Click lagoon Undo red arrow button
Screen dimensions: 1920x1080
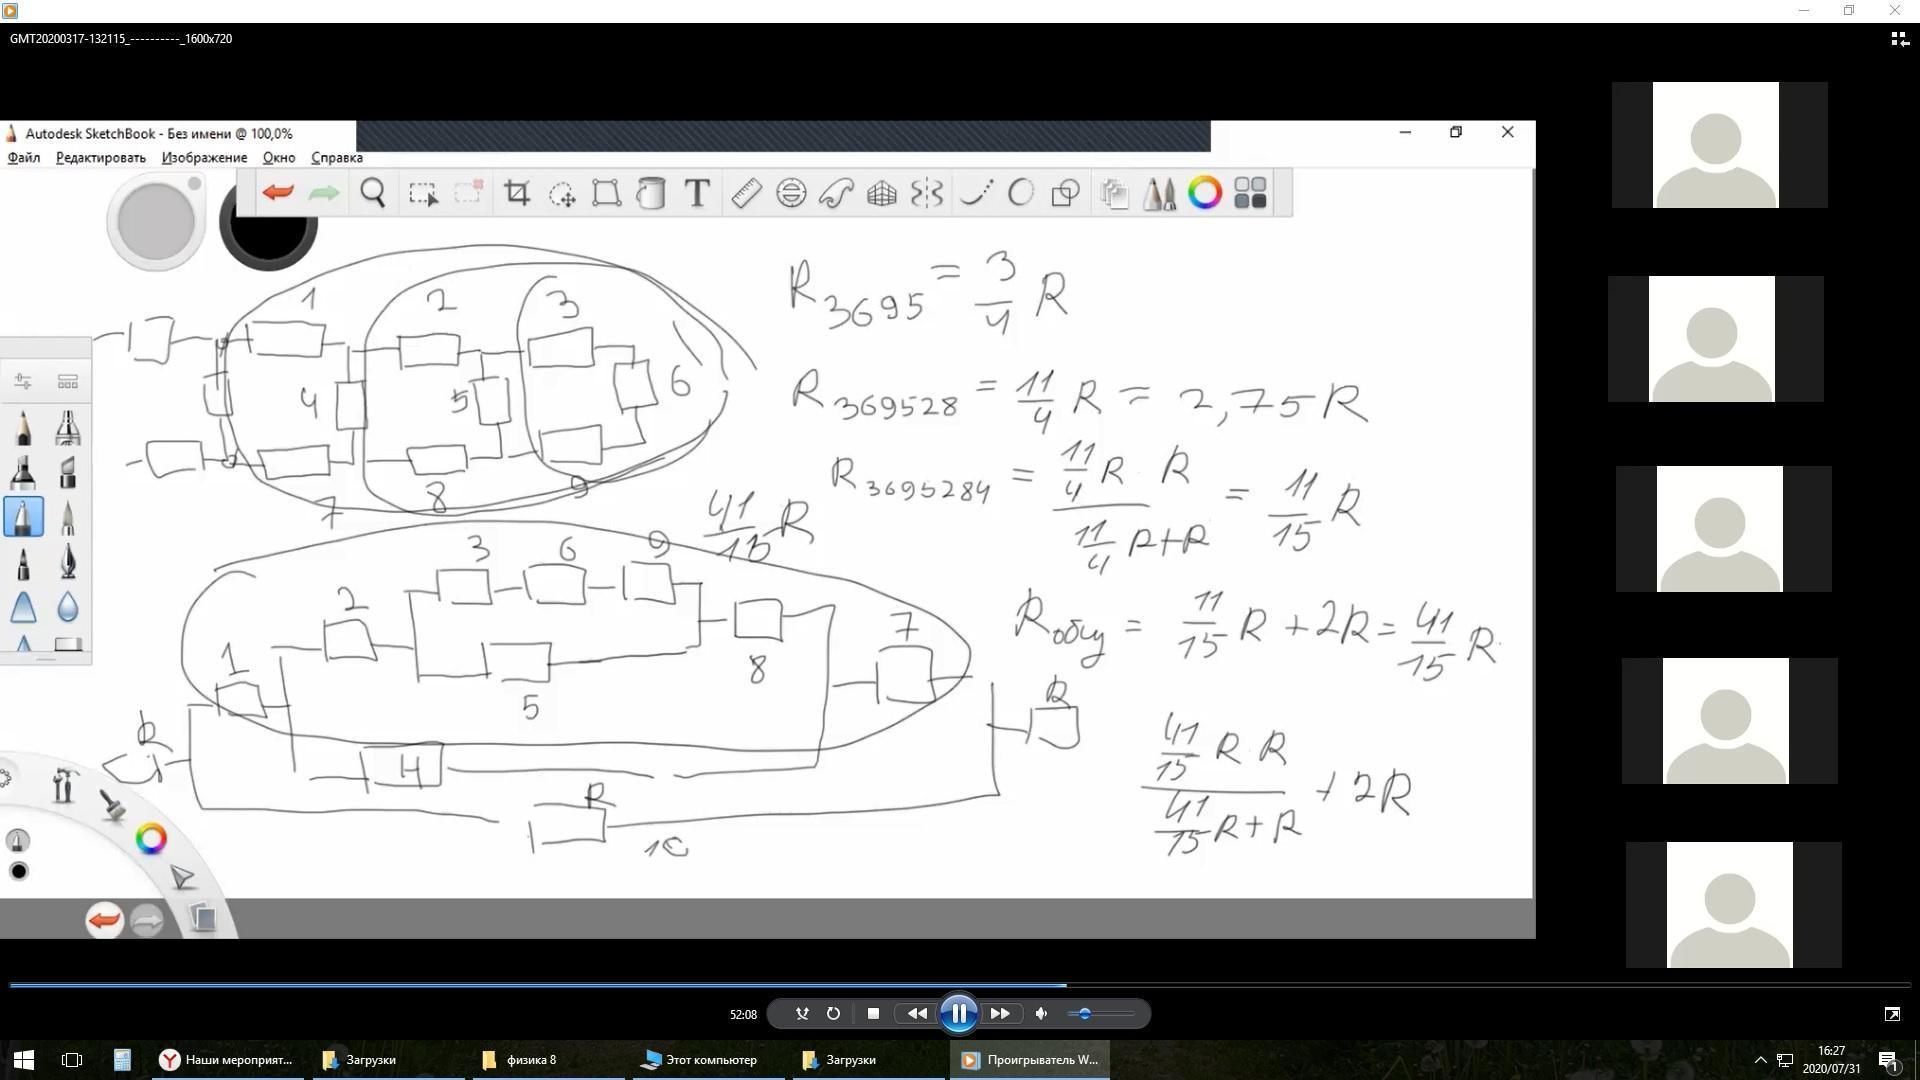pyautogui.click(x=104, y=920)
